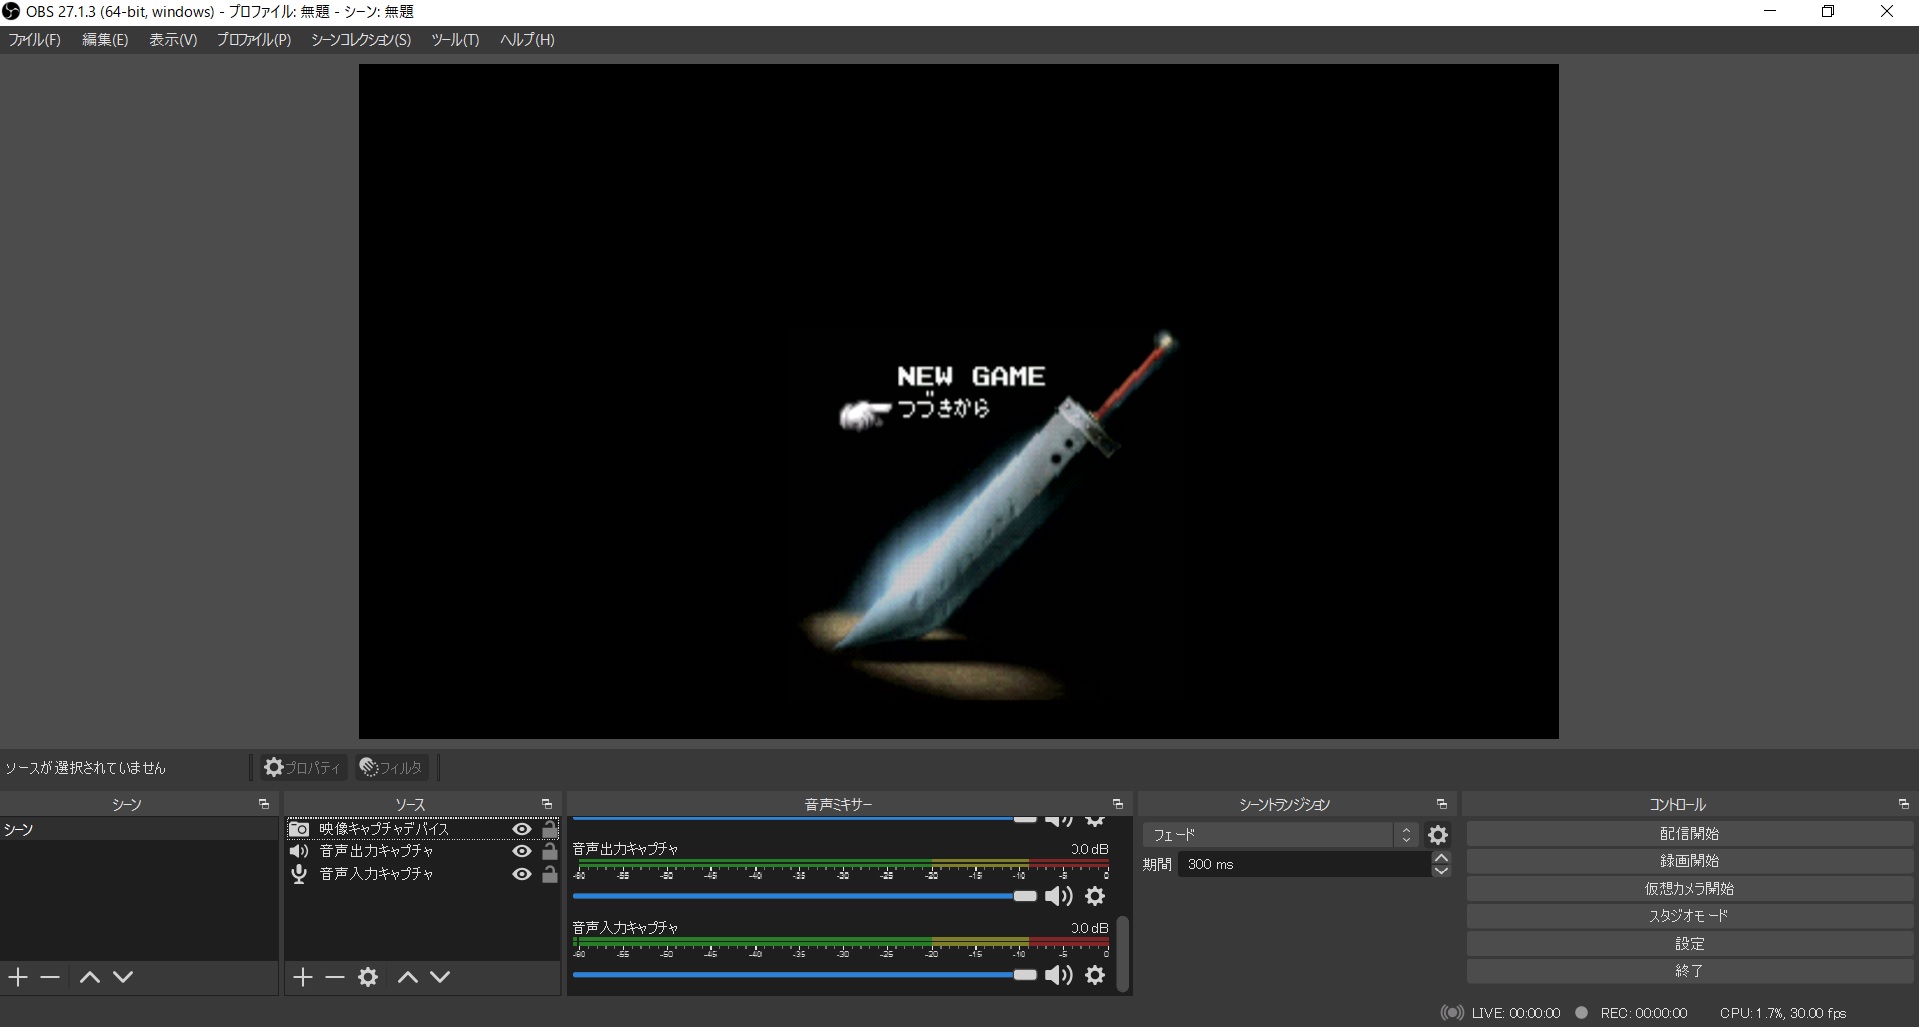Open the gear menu for 音声入力キャプチャ in the mixer
Screen dimensions: 1919x1027
coord(1095,975)
